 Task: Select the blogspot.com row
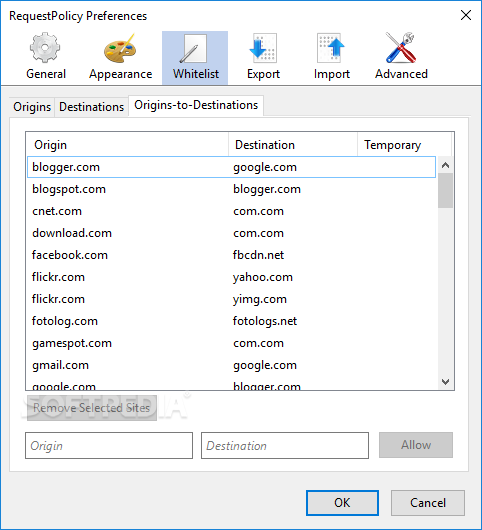tap(232, 189)
